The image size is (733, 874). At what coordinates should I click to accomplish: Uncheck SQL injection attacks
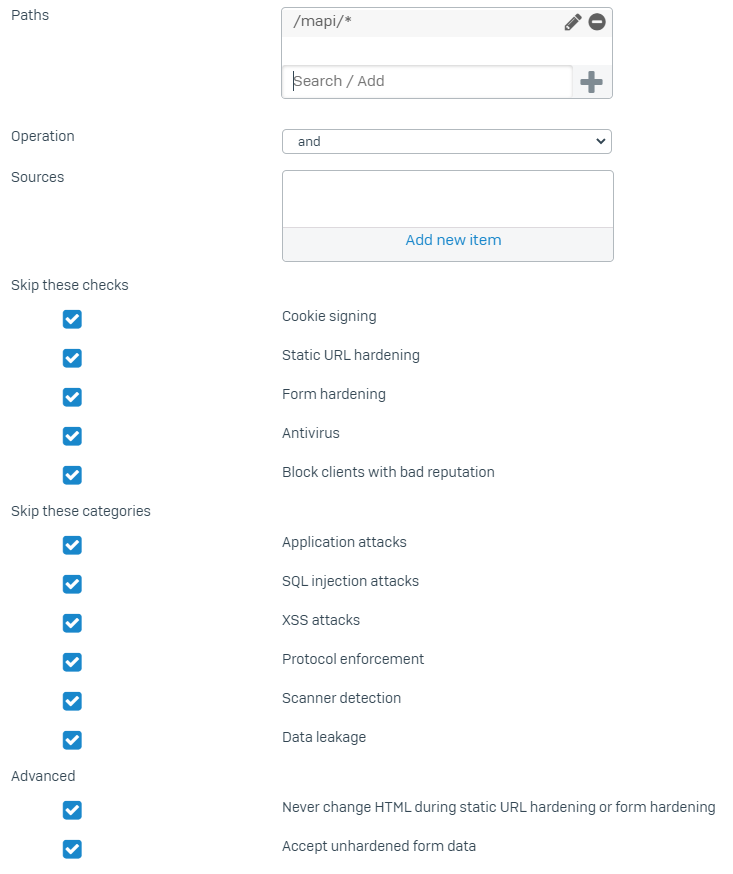(x=72, y=584)
